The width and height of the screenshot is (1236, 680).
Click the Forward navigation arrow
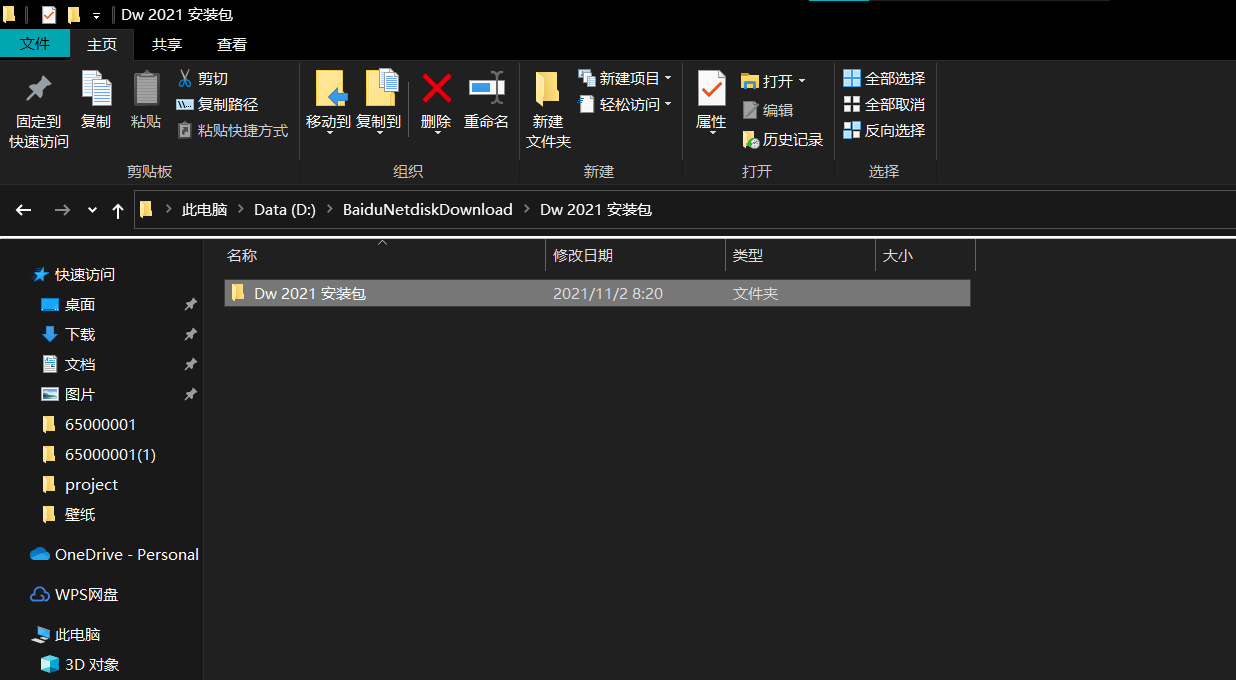[62, 210]
